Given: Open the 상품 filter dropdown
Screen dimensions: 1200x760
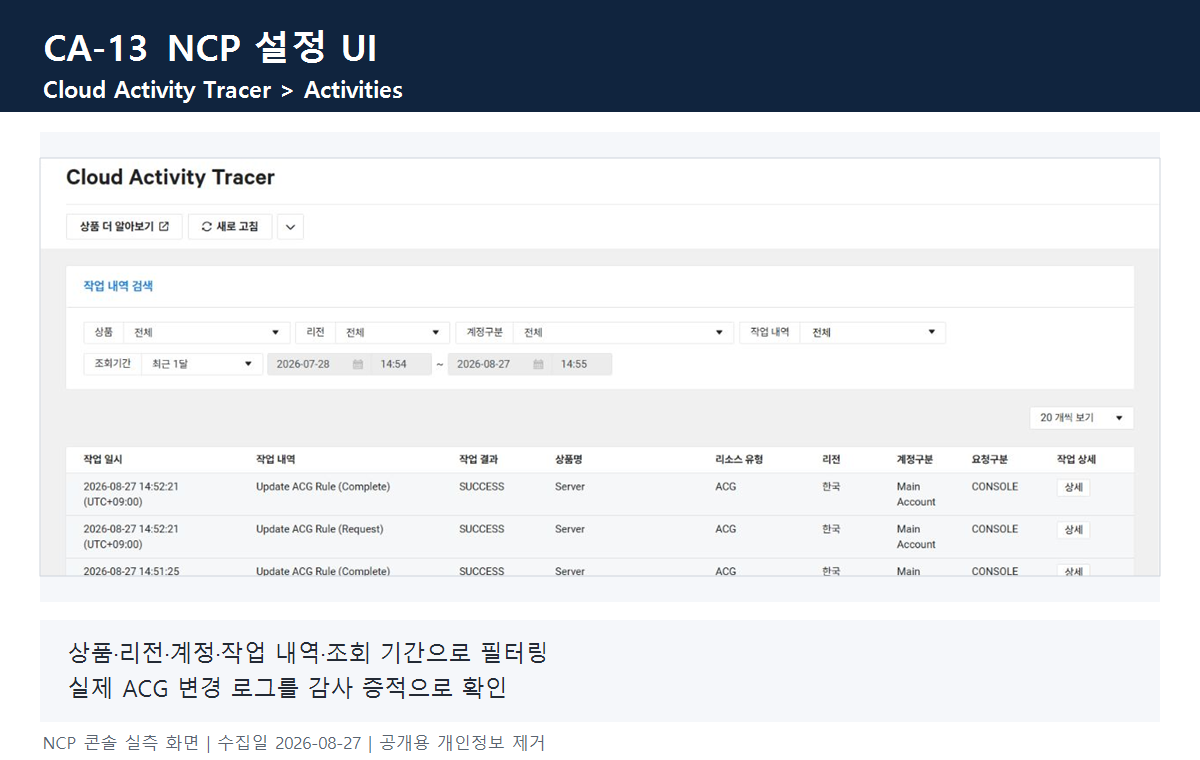Looking at the screenshot, I should pos(206,333).
